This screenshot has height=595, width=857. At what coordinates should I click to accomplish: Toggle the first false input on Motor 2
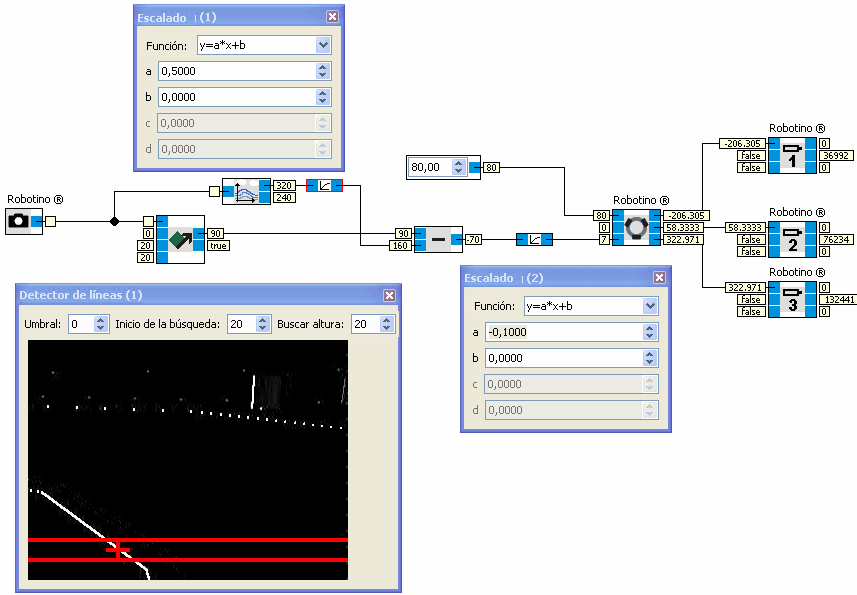tap(750, 240)
